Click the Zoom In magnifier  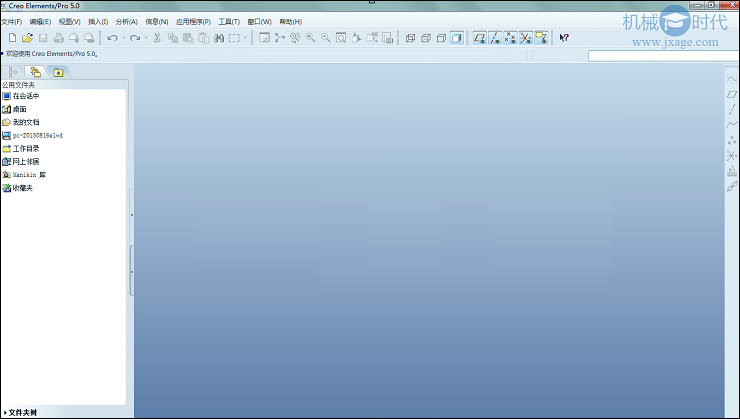(x=310, y=38)
